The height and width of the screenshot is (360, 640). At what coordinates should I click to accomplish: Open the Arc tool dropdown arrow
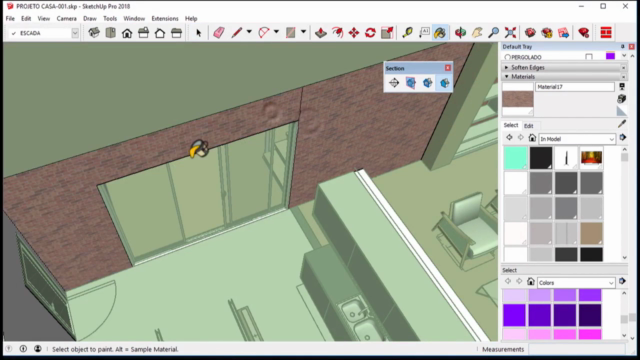tap(276, 32)
